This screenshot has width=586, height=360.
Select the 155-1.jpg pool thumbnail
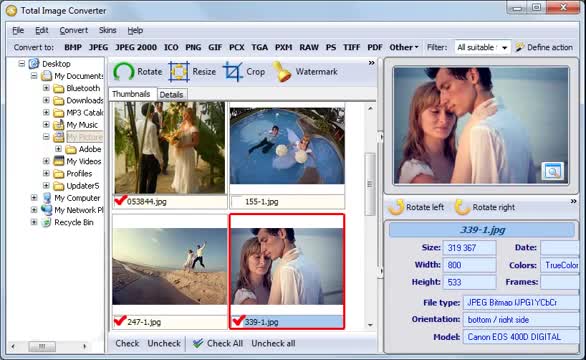(x=287, y=146)
